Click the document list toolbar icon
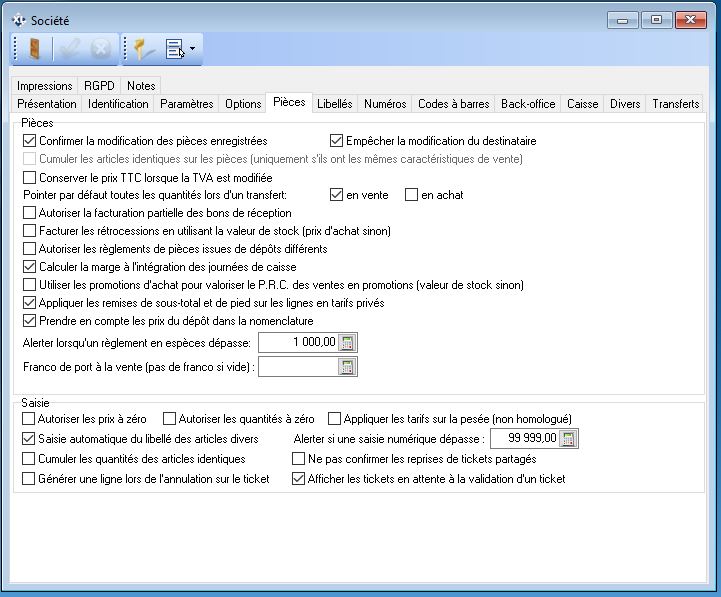 pyautogui.click(x=174, y=48)
